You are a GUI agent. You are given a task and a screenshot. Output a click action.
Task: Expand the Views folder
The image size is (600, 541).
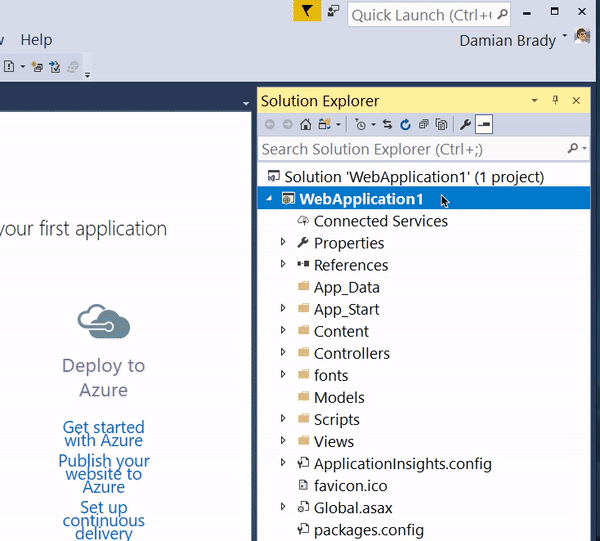[283, 440]
